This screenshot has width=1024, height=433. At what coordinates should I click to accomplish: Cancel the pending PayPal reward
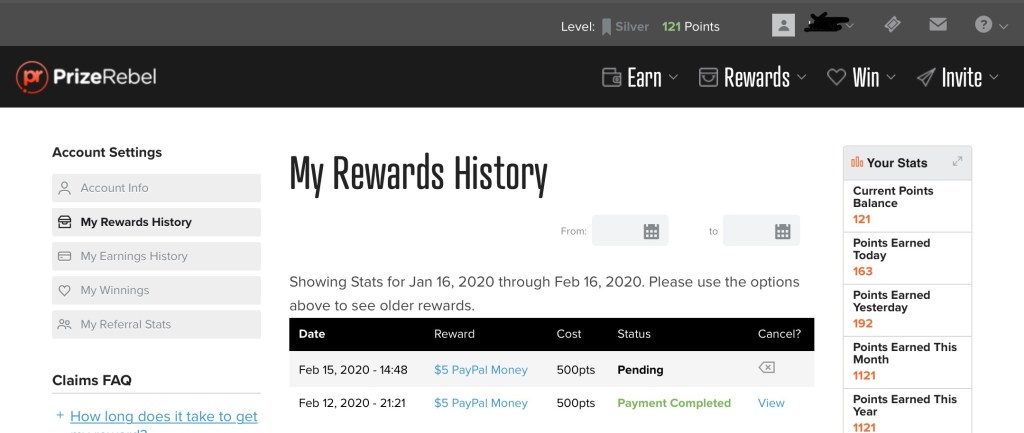click(x=766, y=368)
